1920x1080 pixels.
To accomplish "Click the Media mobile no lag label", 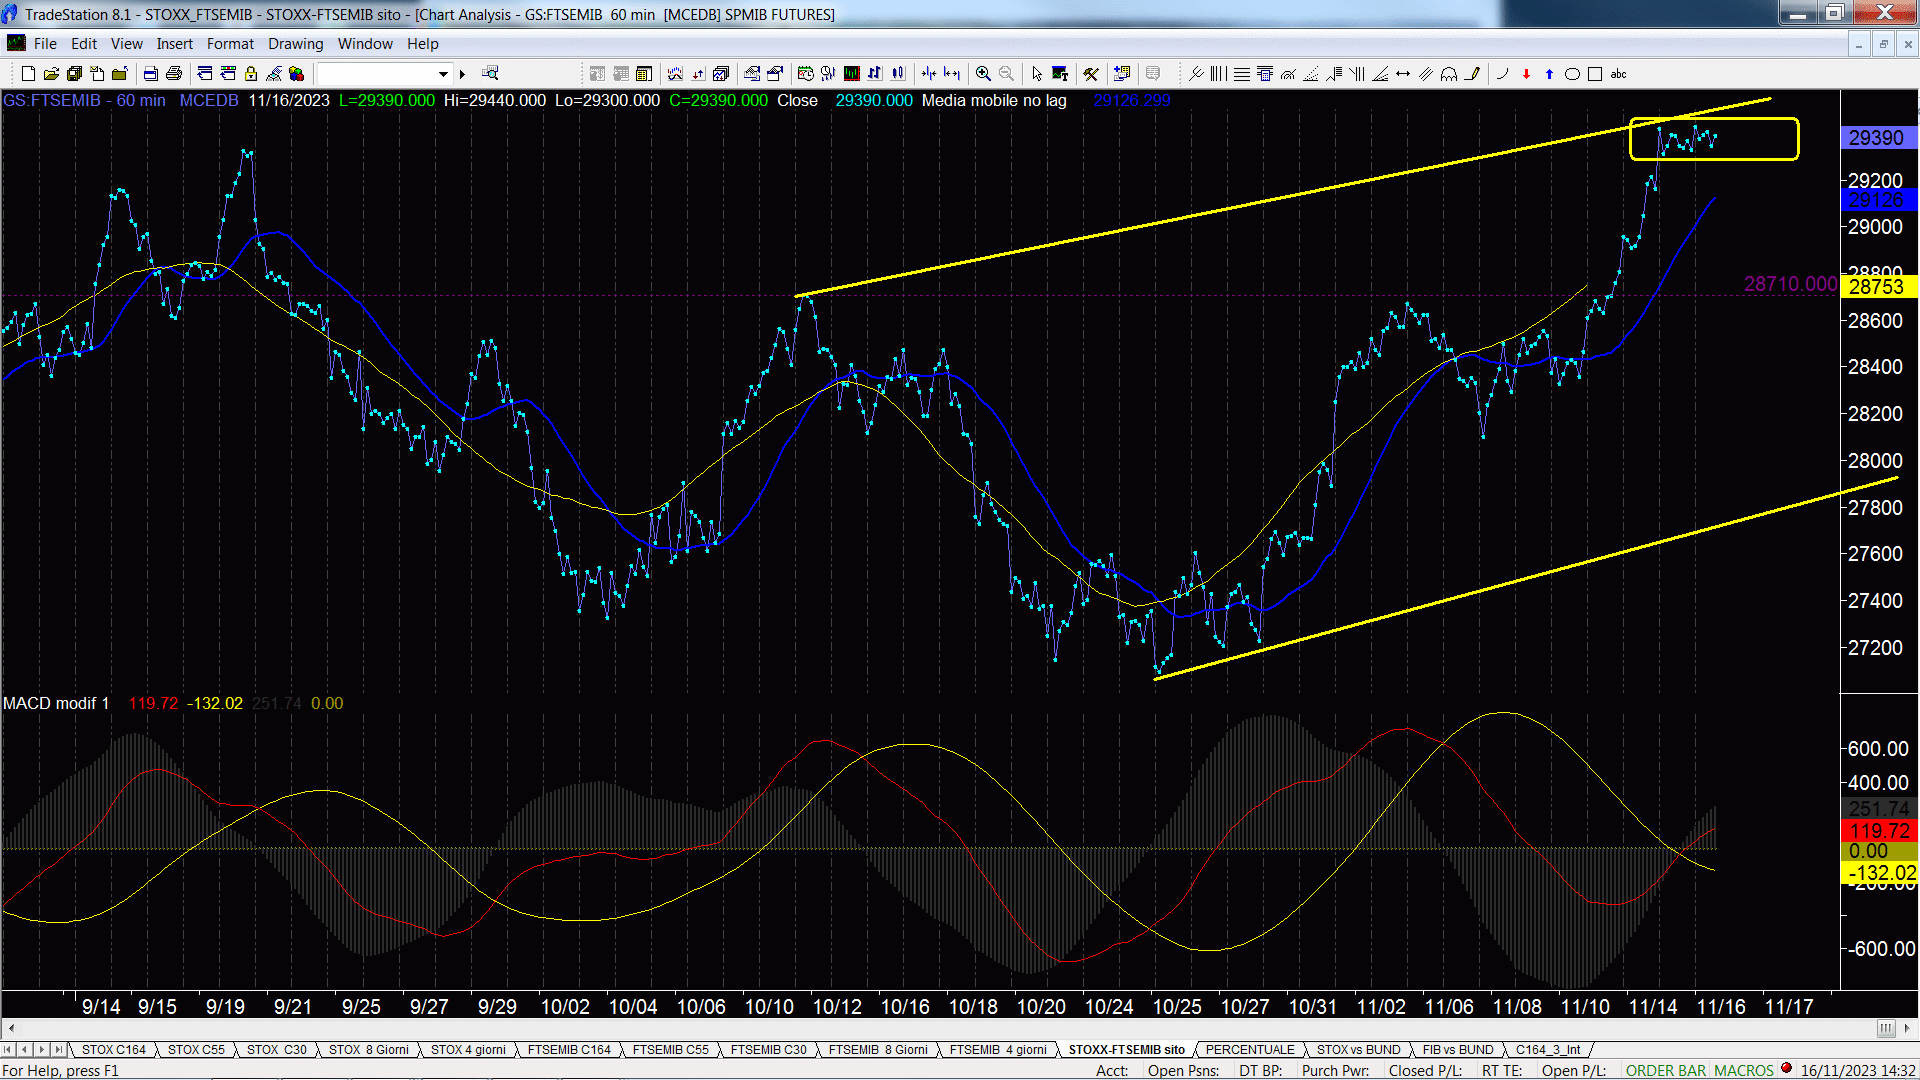I will (994, 101).
